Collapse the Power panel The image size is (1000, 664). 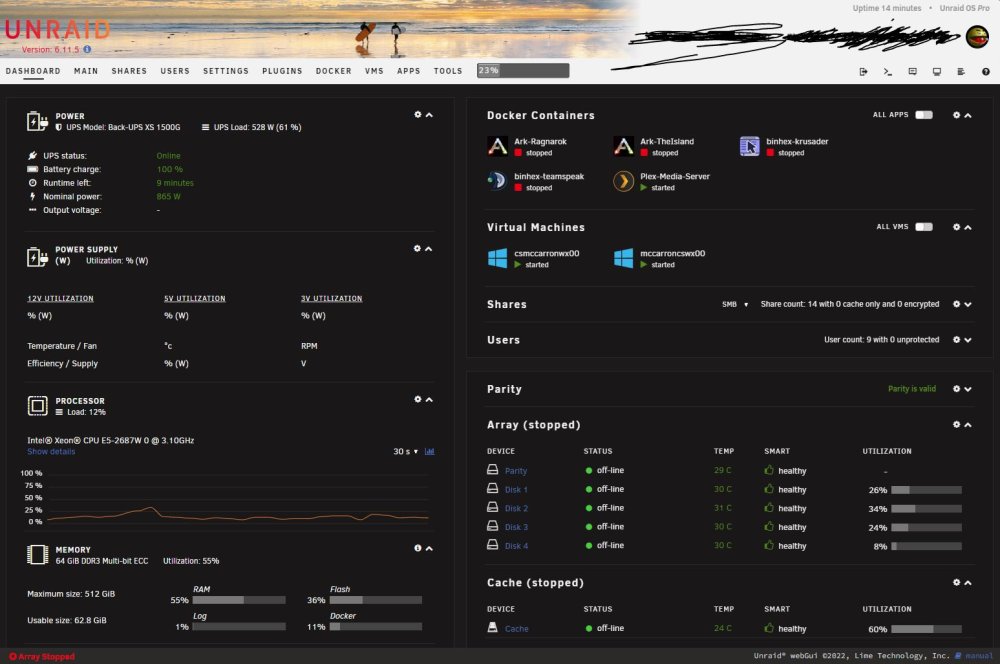click(429, 115)
